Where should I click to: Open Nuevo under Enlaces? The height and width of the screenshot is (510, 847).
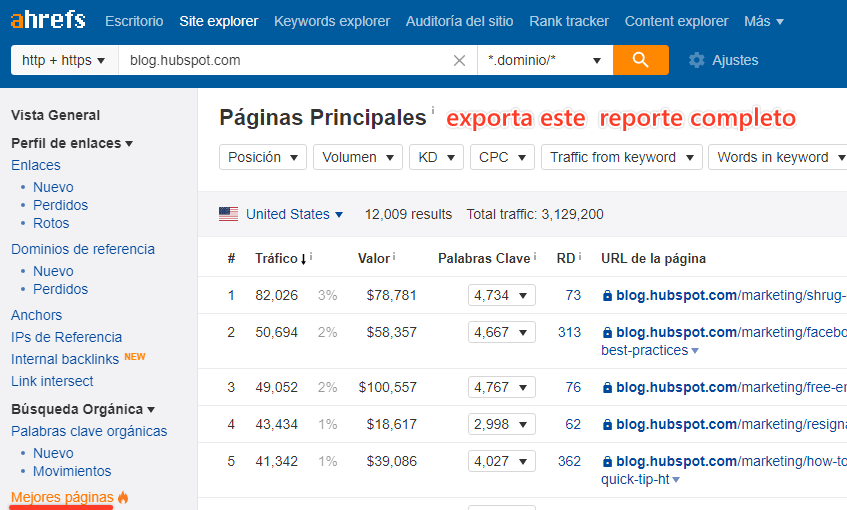(53, 187)
